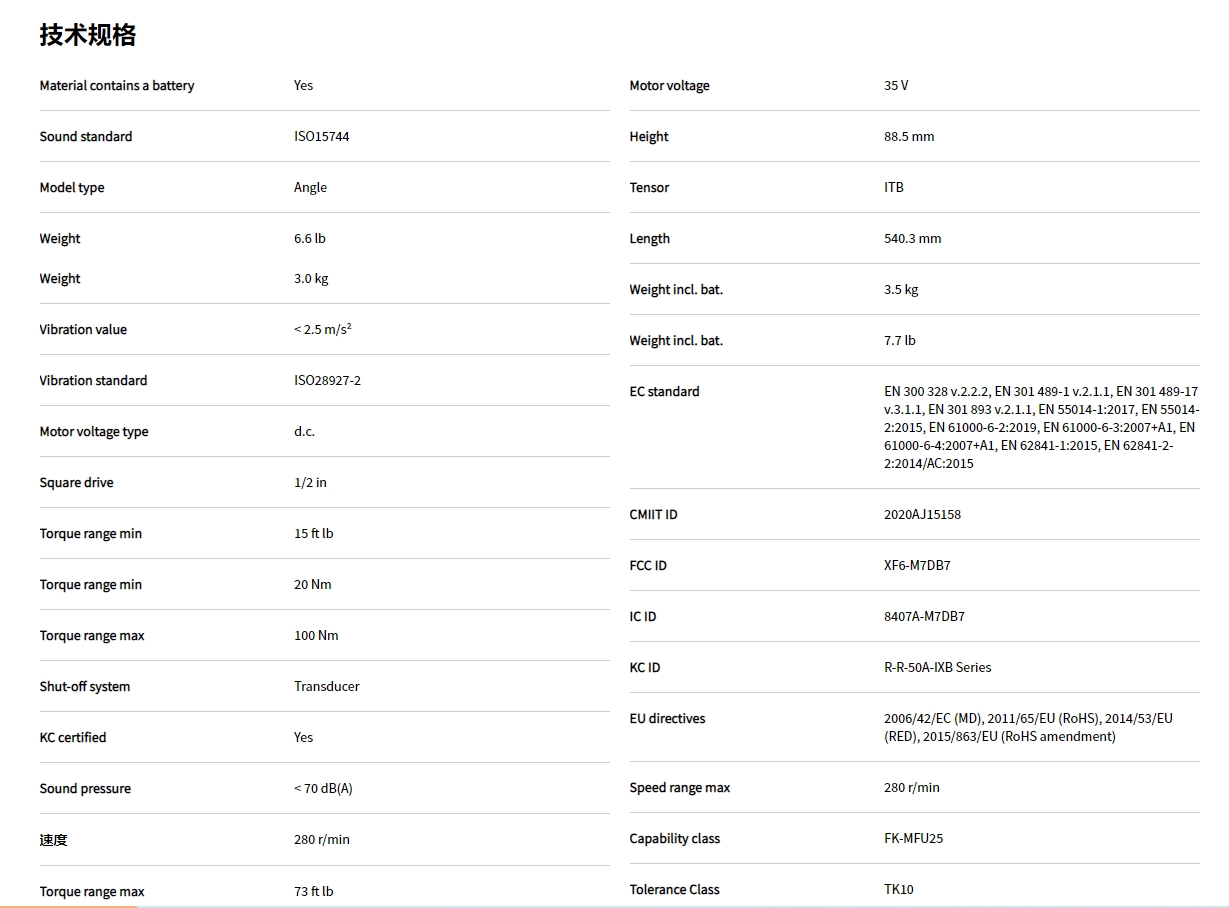
Task: Click the Vibration value label
Action: pyautogui.click(x=83, y=330)
